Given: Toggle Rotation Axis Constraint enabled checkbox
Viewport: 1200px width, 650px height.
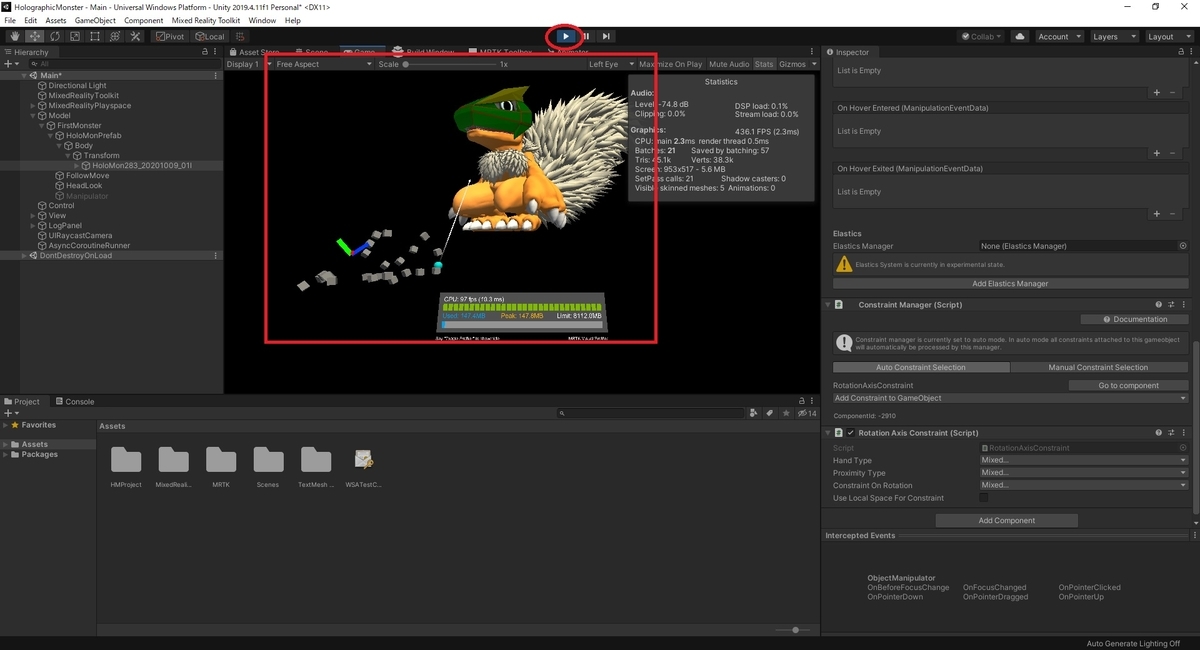Looking at the screenshot, I should (x=851, y=433).
